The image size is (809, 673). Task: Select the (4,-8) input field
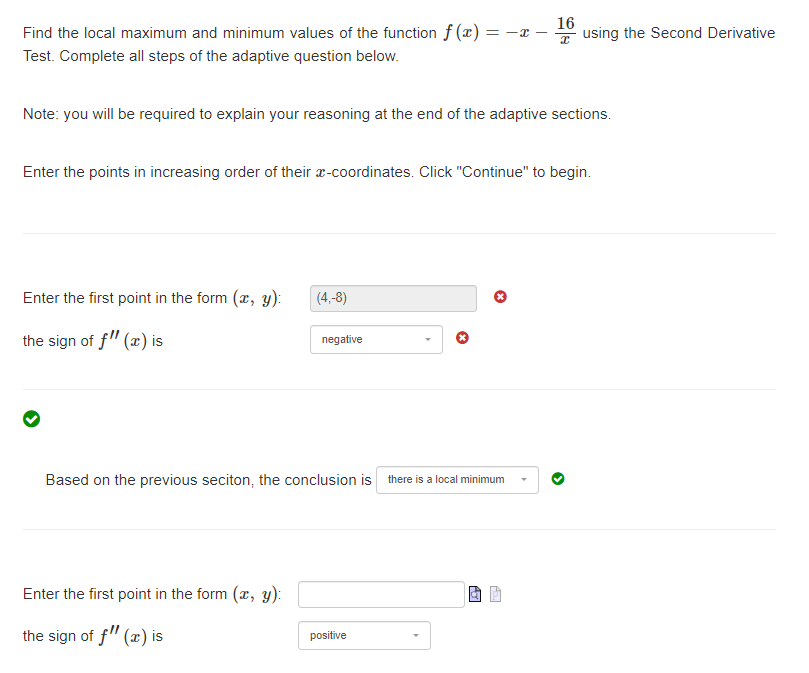coord(392,297)
